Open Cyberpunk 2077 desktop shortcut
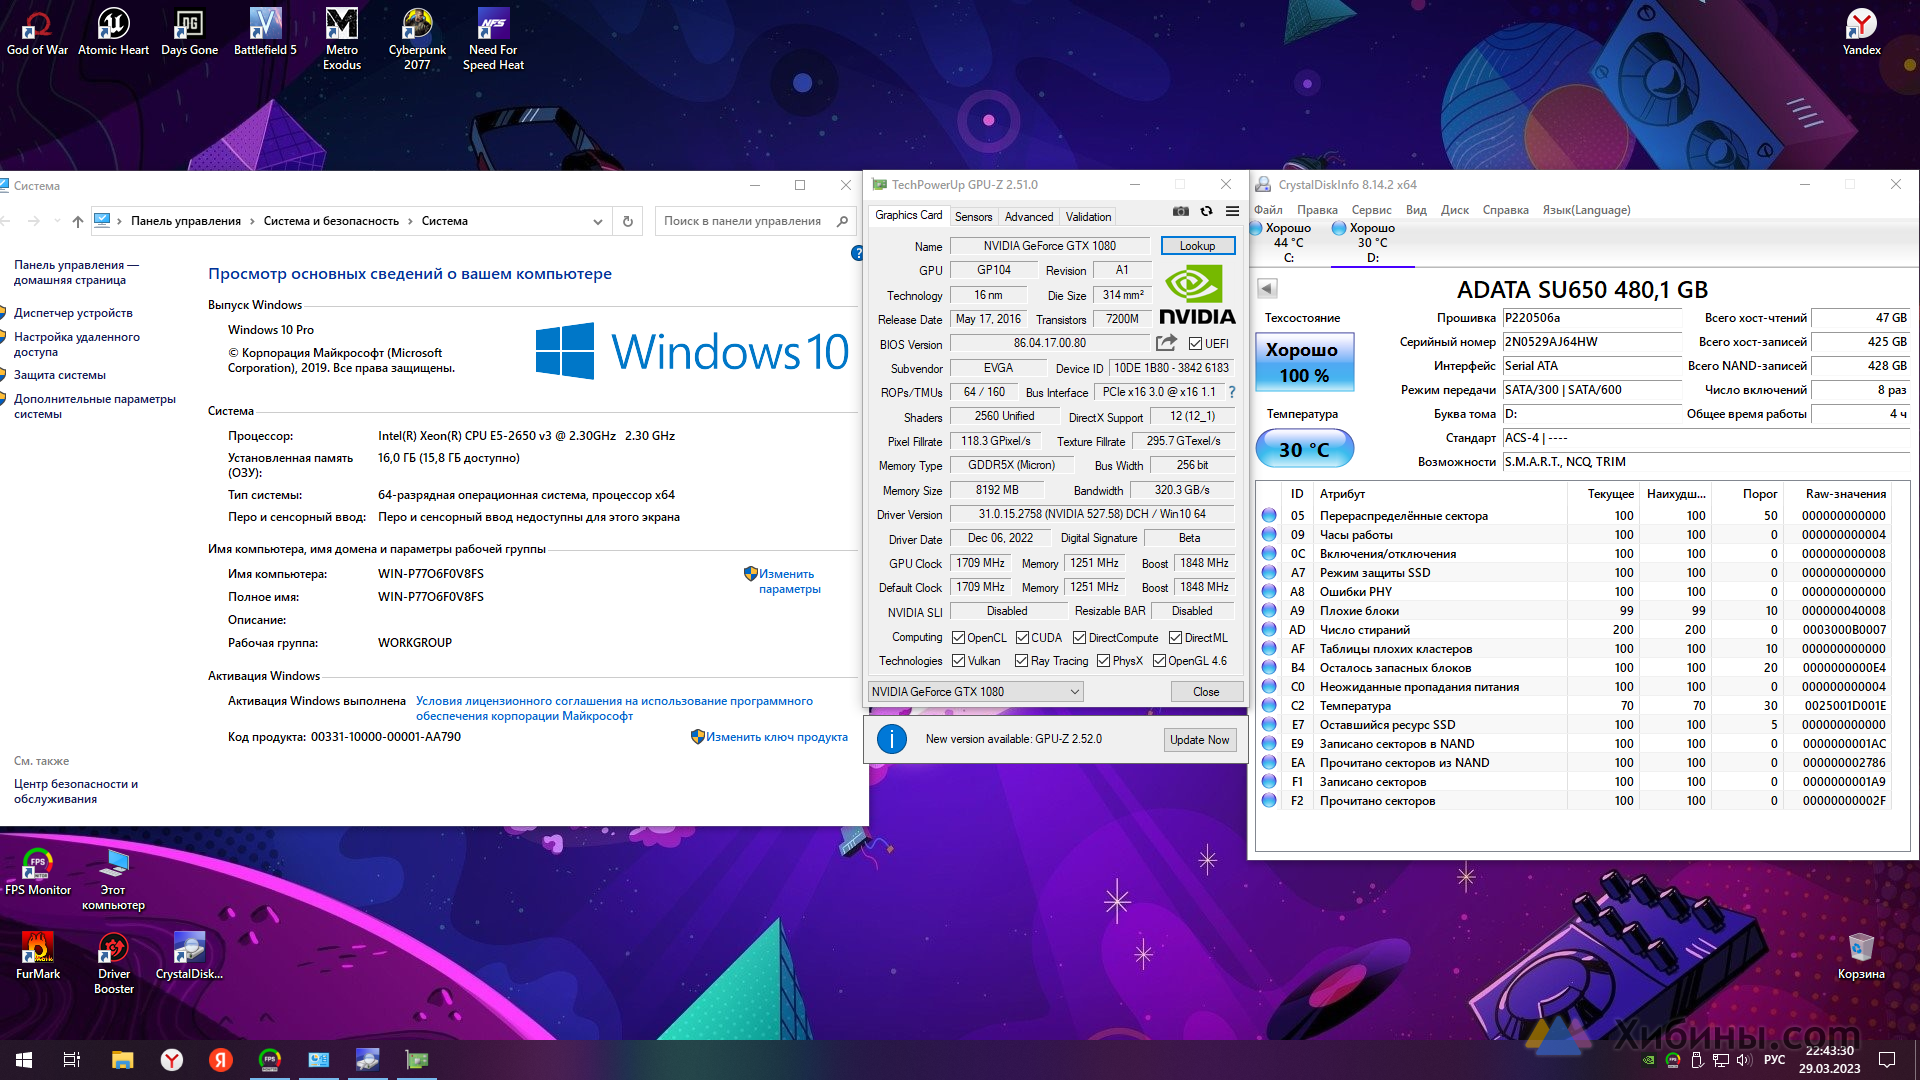Image resolution: width=1920 pixels, height=1080 pixels. (x=417, y=39)
